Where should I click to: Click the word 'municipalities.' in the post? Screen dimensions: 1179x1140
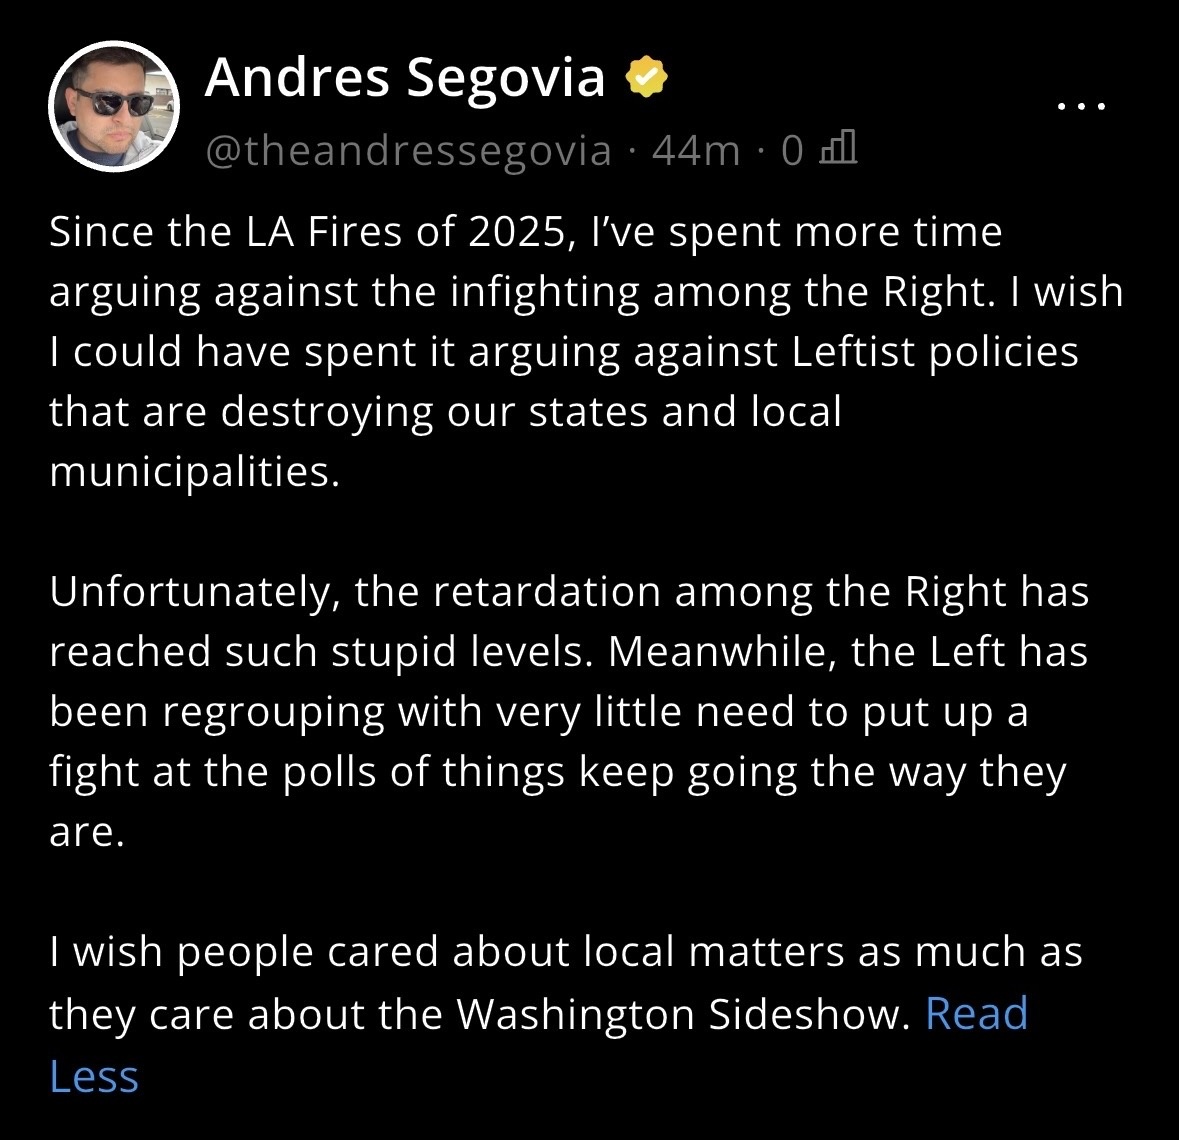point(195,471)
